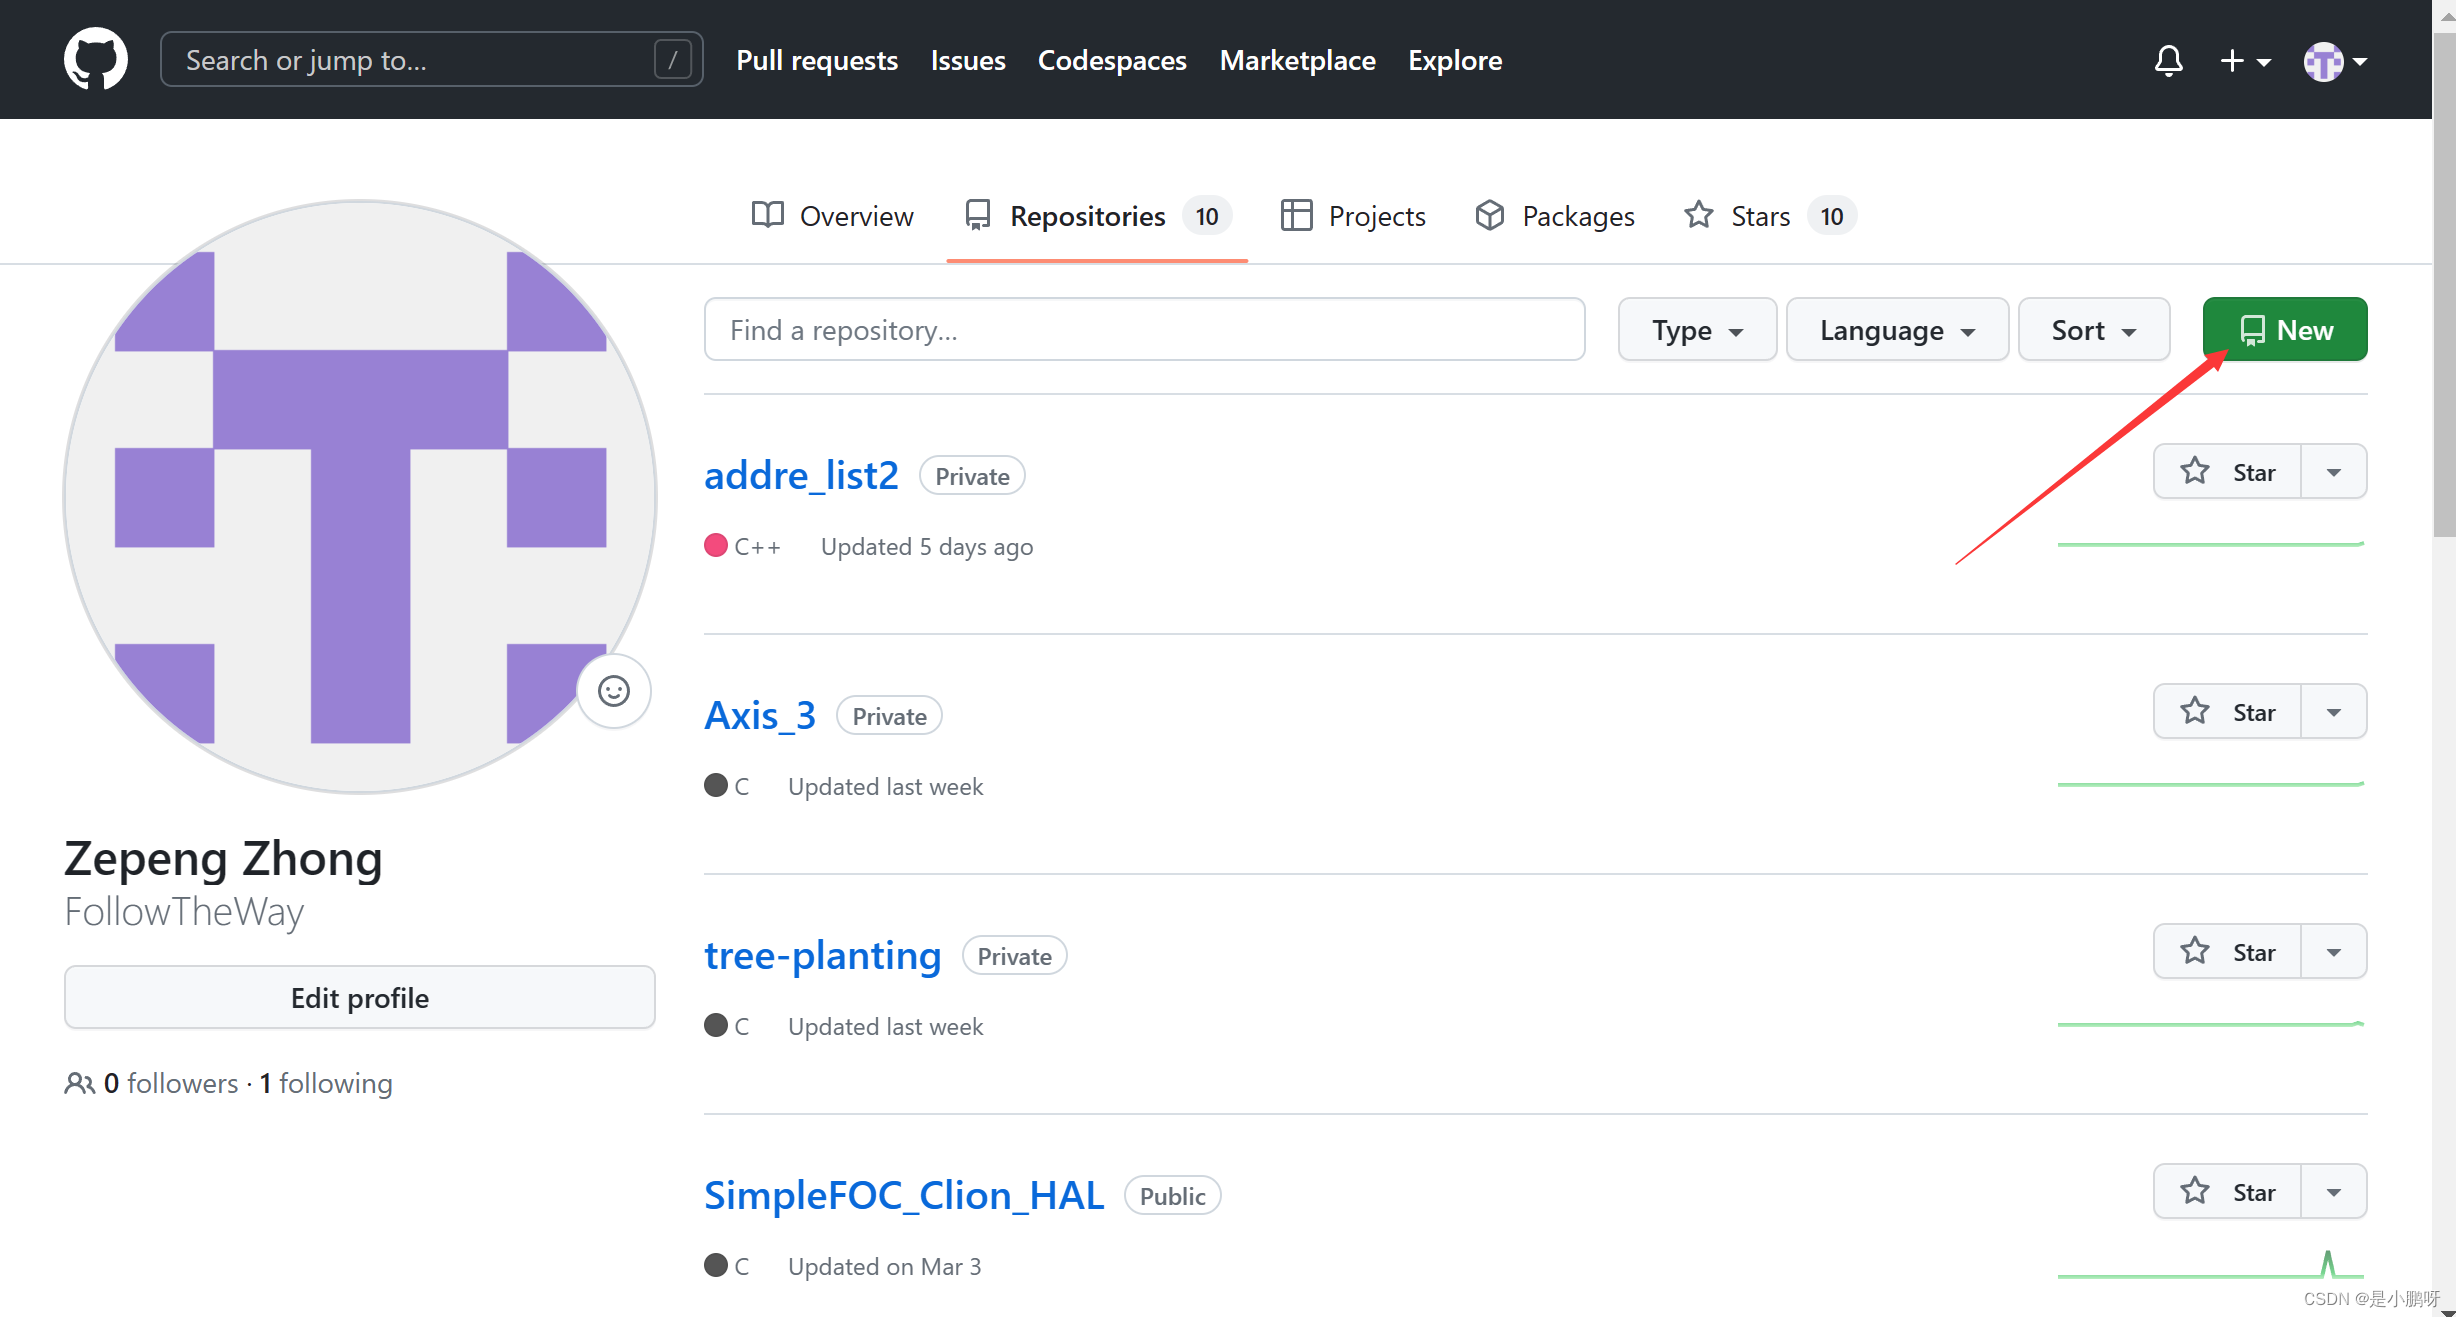This screenshot has height=1317, width=2456.
Task: Click the user avatar in the header
Action: point(2324,61)
